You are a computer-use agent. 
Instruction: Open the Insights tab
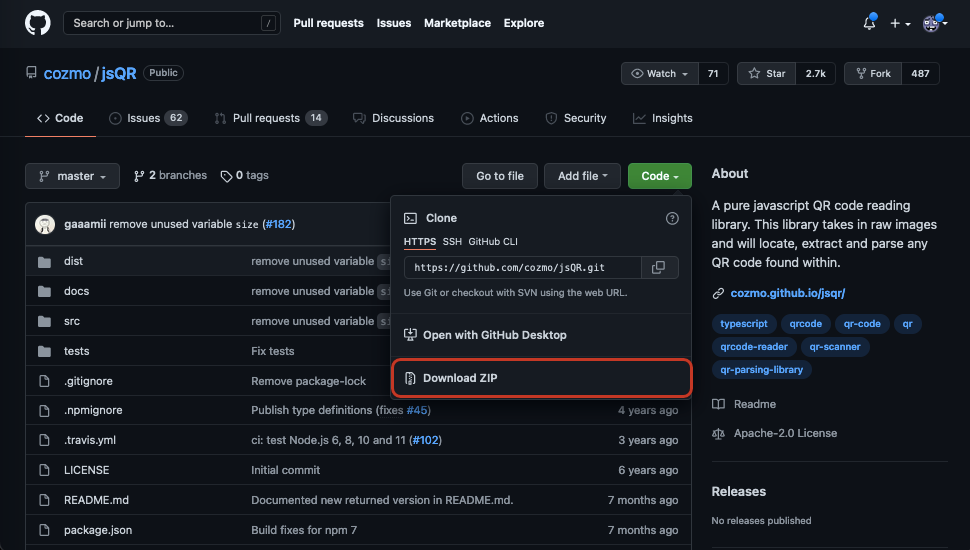pos(663,118)
